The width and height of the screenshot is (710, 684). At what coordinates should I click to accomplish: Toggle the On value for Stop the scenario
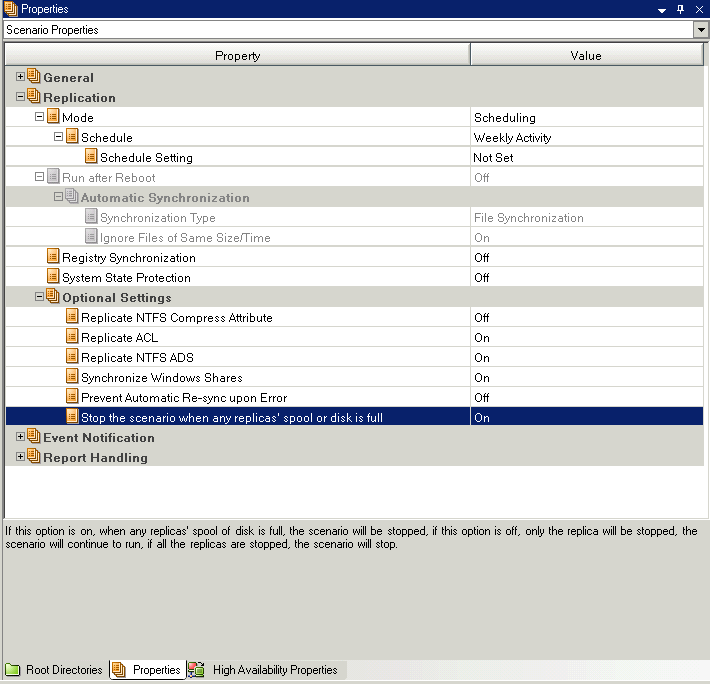pyautogui.click(x=482, y=417)
